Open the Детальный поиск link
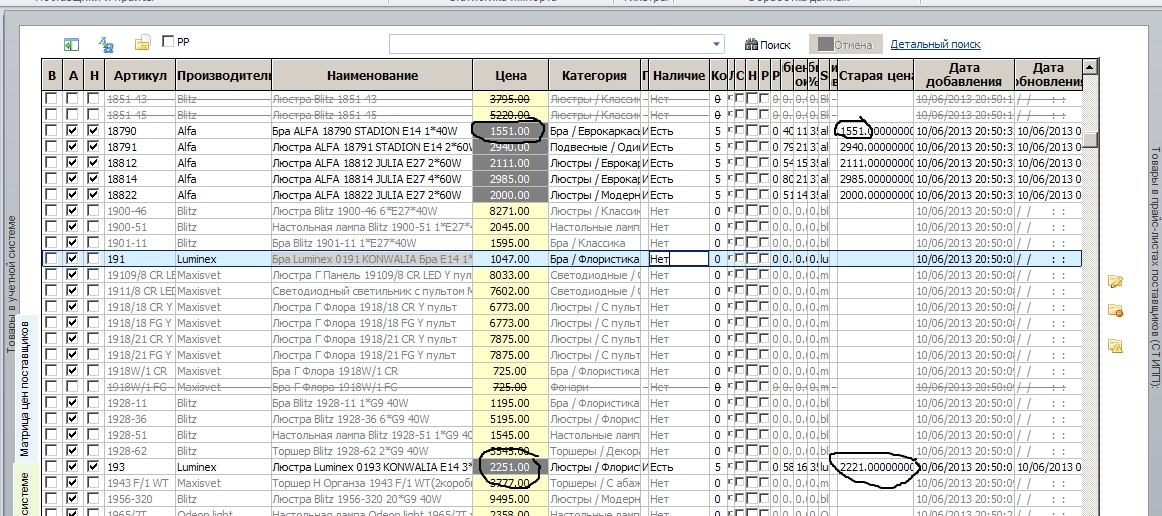Image resolution: width=1162 pixels, height=516 pixels. [935, 44]
